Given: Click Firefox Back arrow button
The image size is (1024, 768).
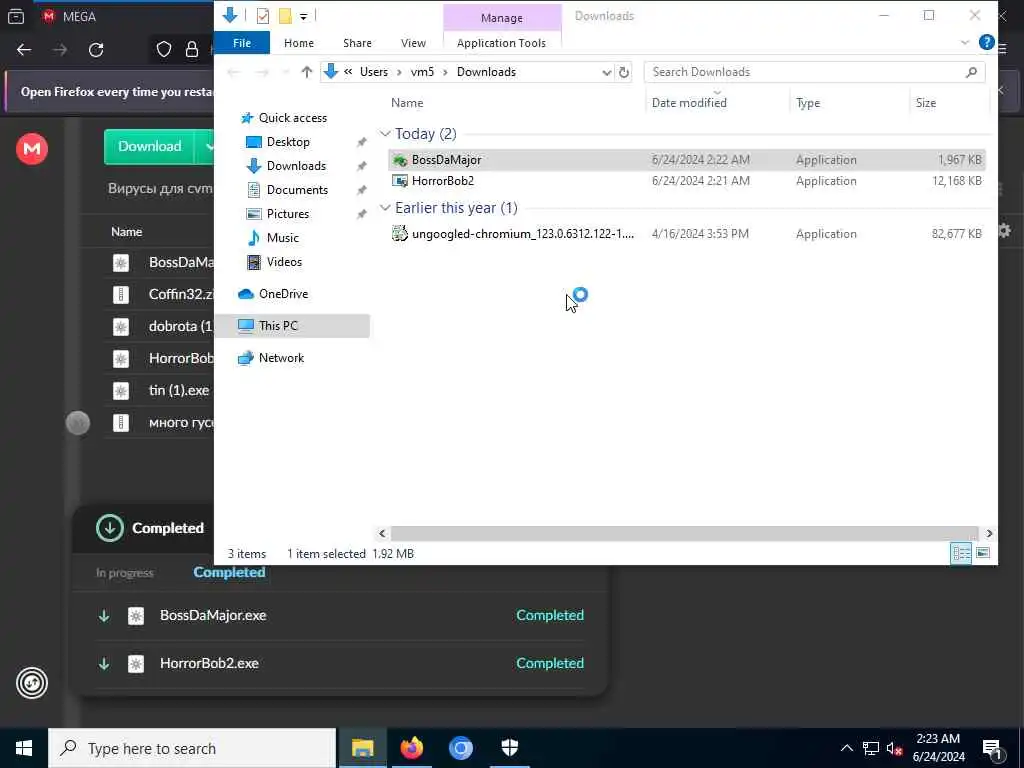Looking at the screenshot, I should (x=24, y=50).
